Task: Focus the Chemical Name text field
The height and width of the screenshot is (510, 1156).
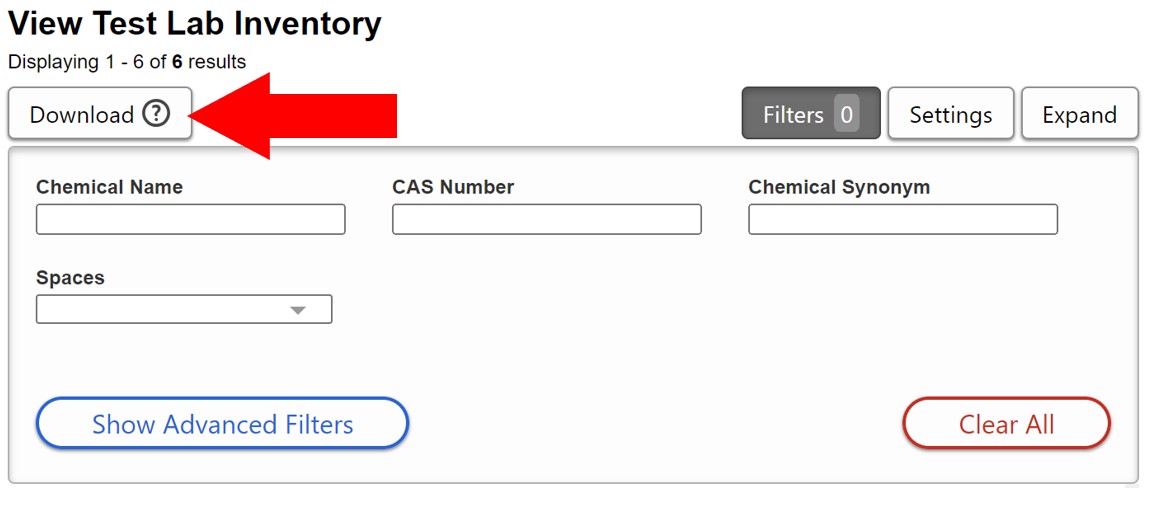Action: coord(190,219)
